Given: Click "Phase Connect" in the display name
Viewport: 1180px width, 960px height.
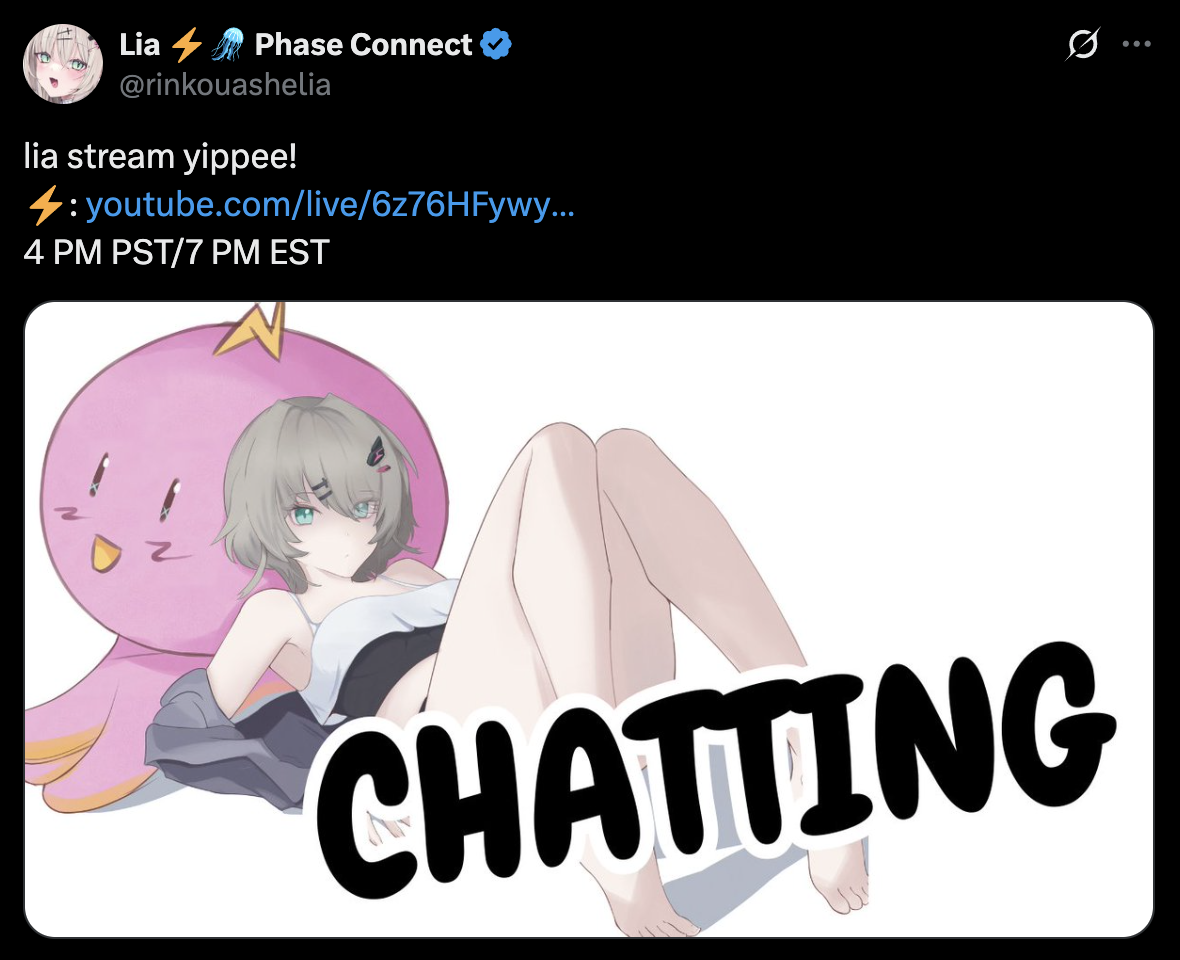Looking at the screenshot, I should [363, 44].
